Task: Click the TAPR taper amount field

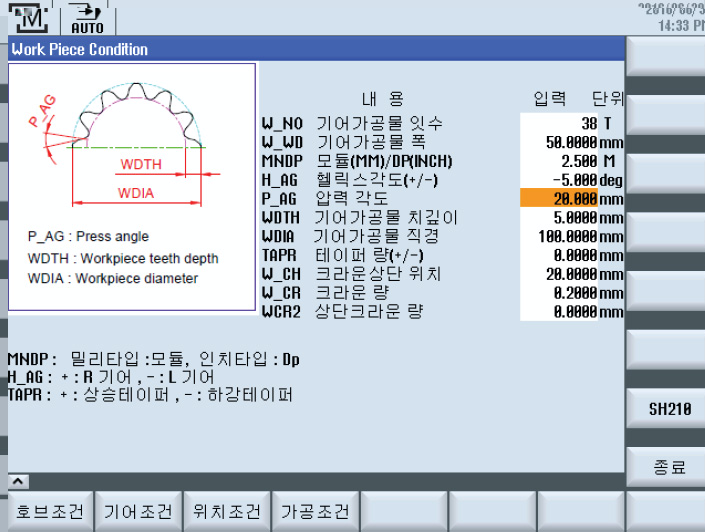Action: pyautogui.click(x=560, y=254)
